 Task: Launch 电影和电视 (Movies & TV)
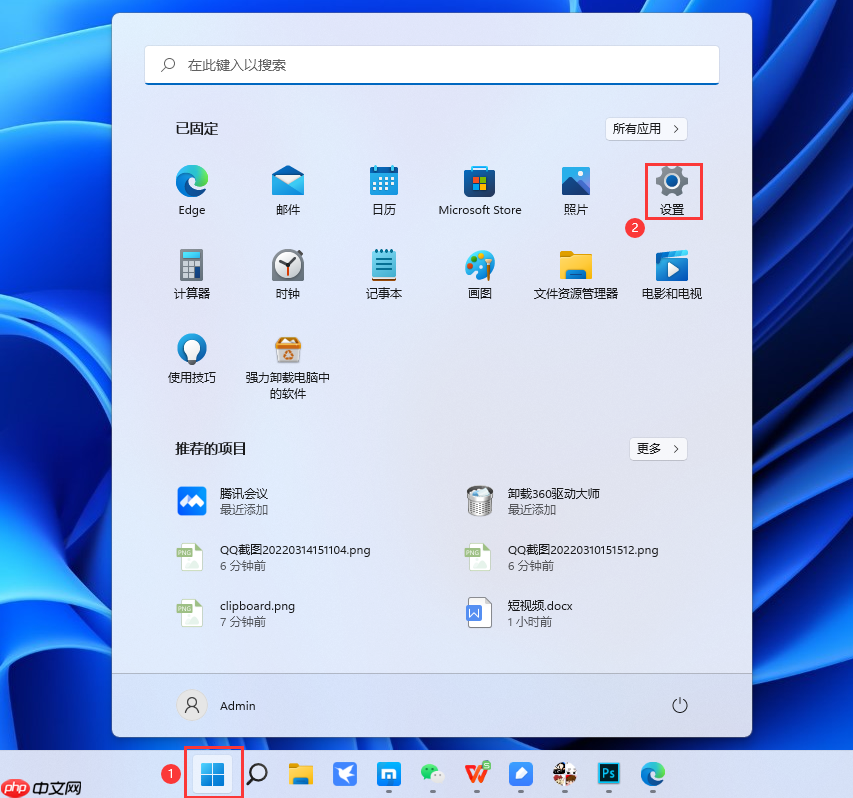click(x=671, y=266)
